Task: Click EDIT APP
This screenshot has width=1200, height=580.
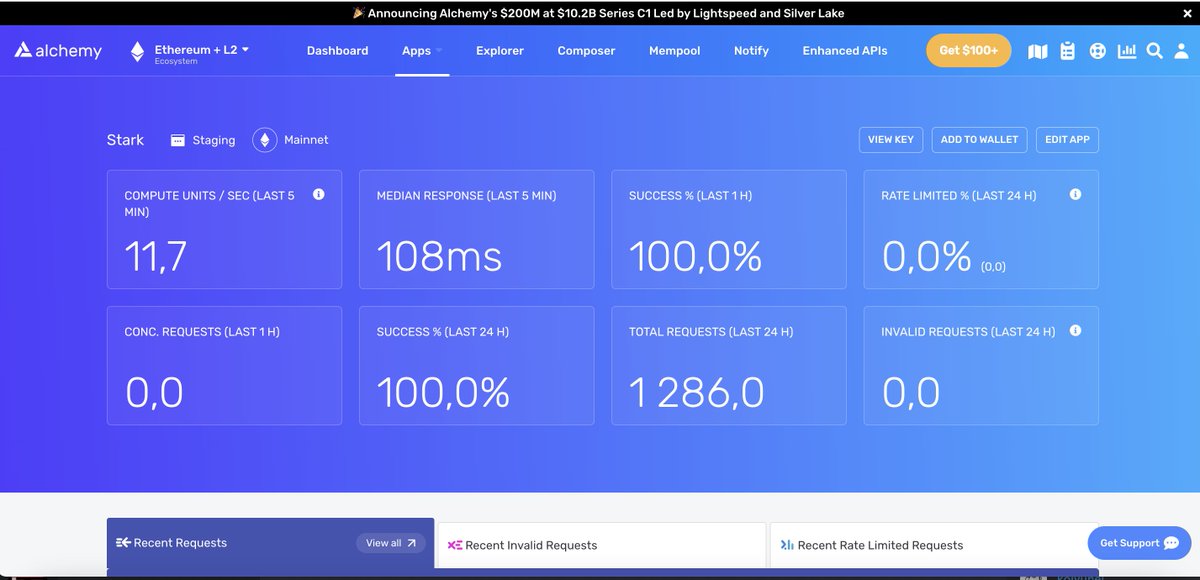Action: tap(1067, 140)
